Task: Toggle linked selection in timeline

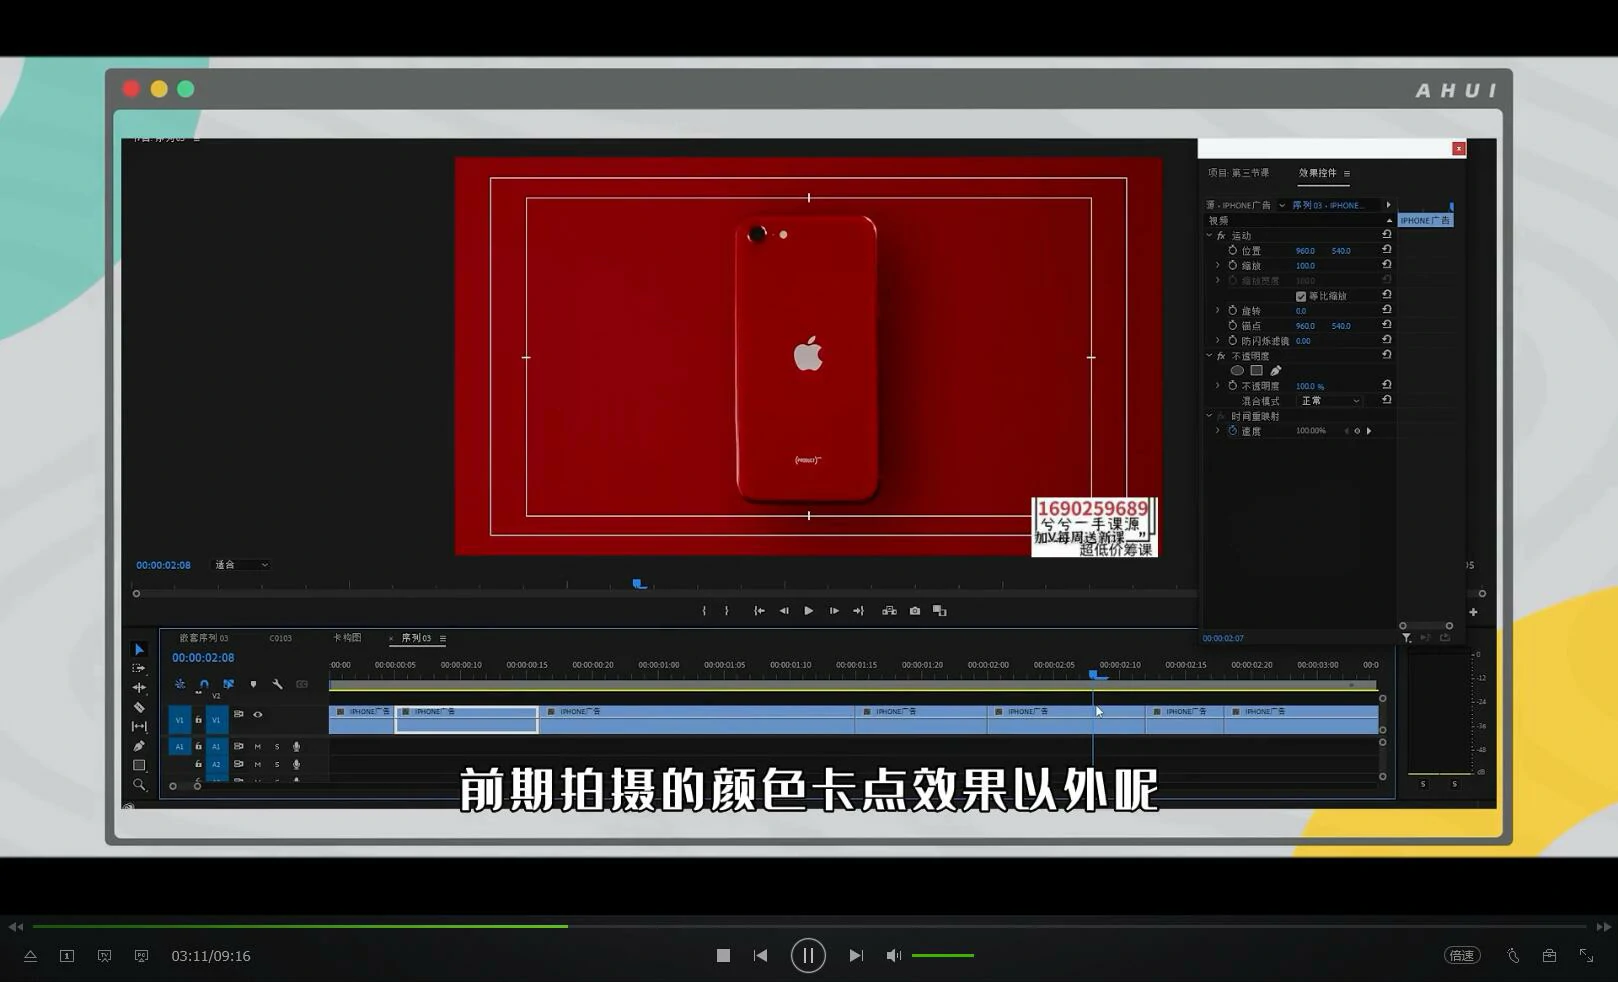Action: coord(228,684)
